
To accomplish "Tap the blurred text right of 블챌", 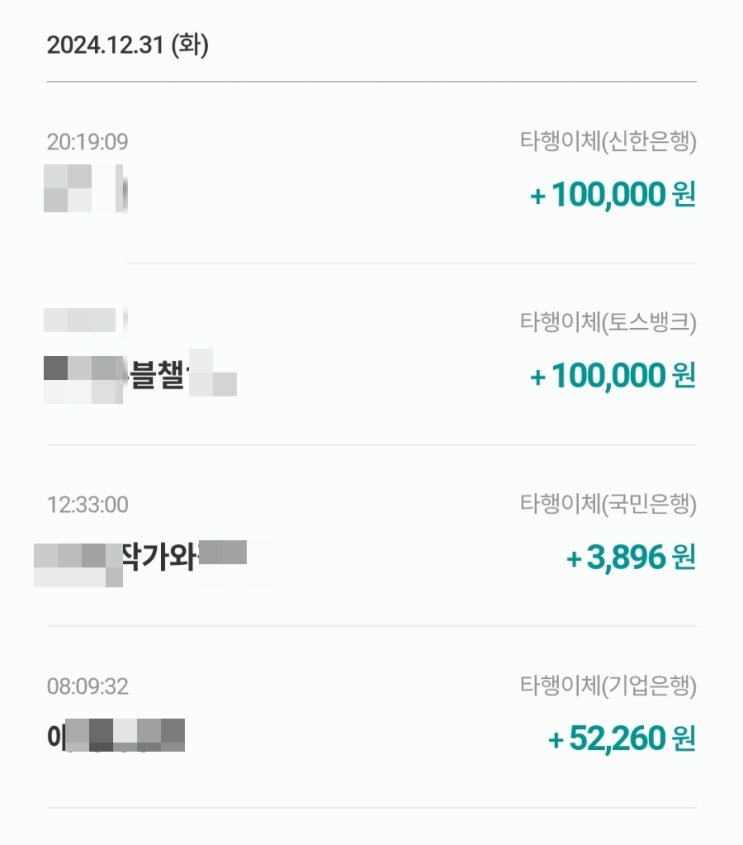I will coord(212,374).
